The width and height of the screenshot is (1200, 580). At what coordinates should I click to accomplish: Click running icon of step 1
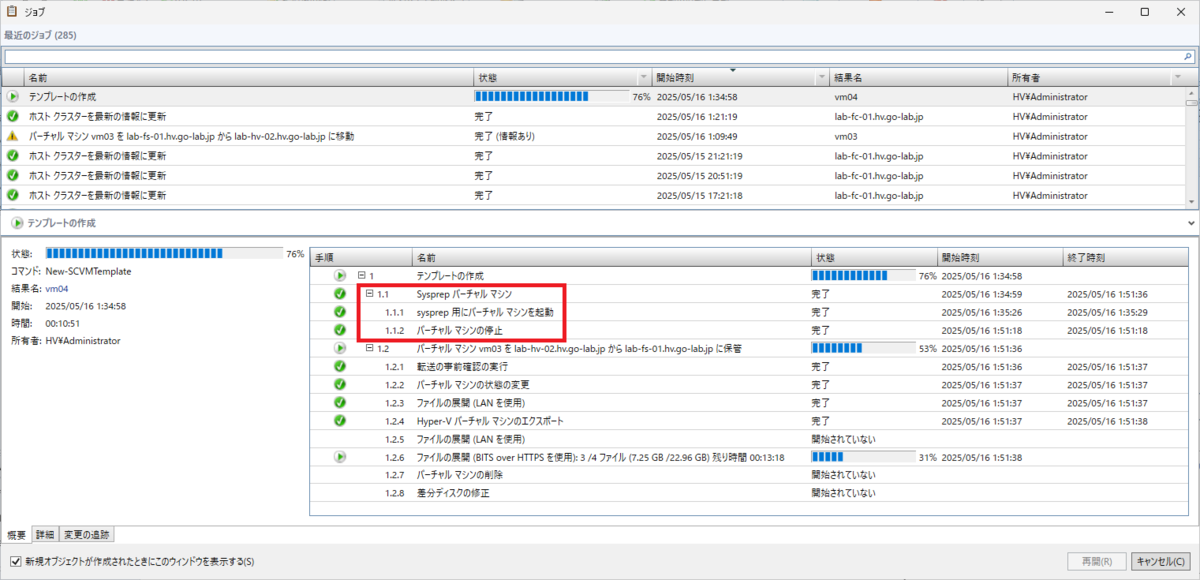(x=340, y=275)
